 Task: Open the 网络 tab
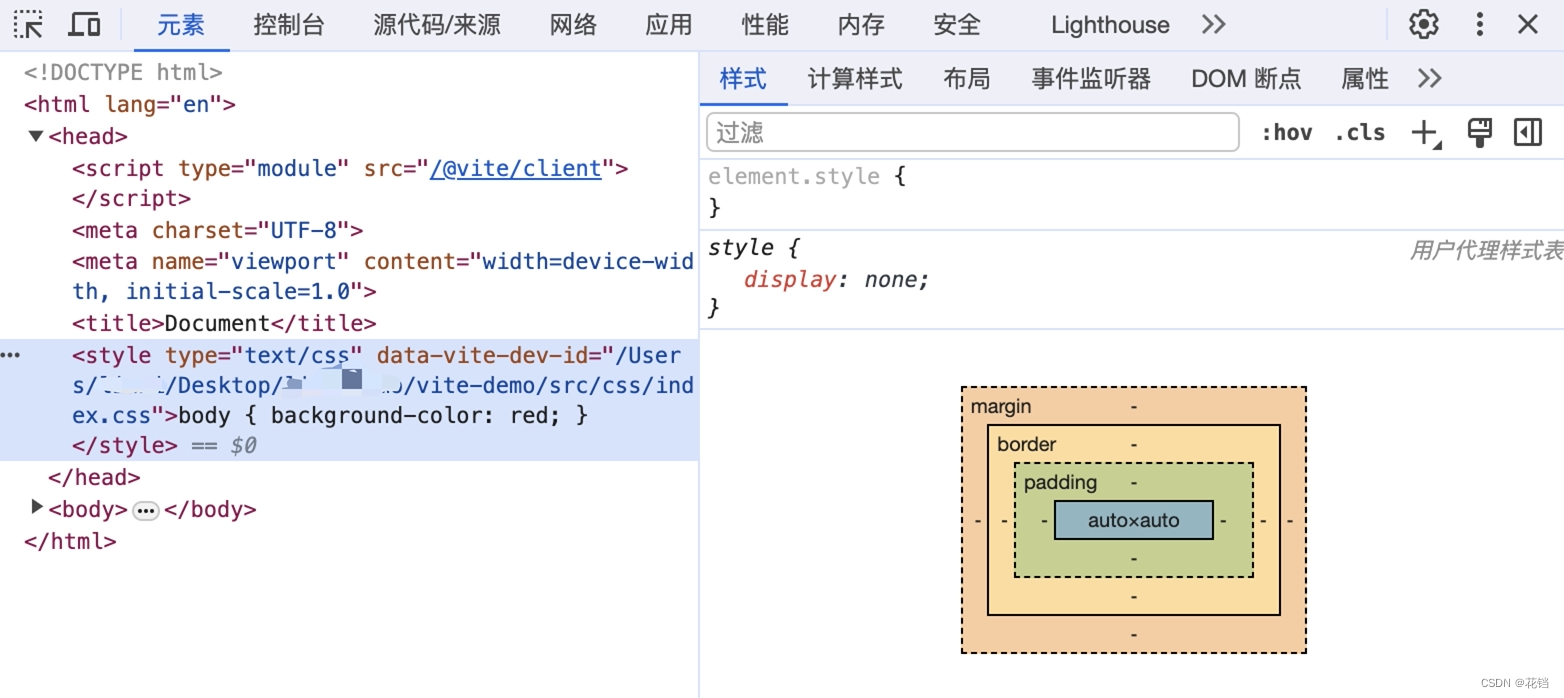pos(573,25)
